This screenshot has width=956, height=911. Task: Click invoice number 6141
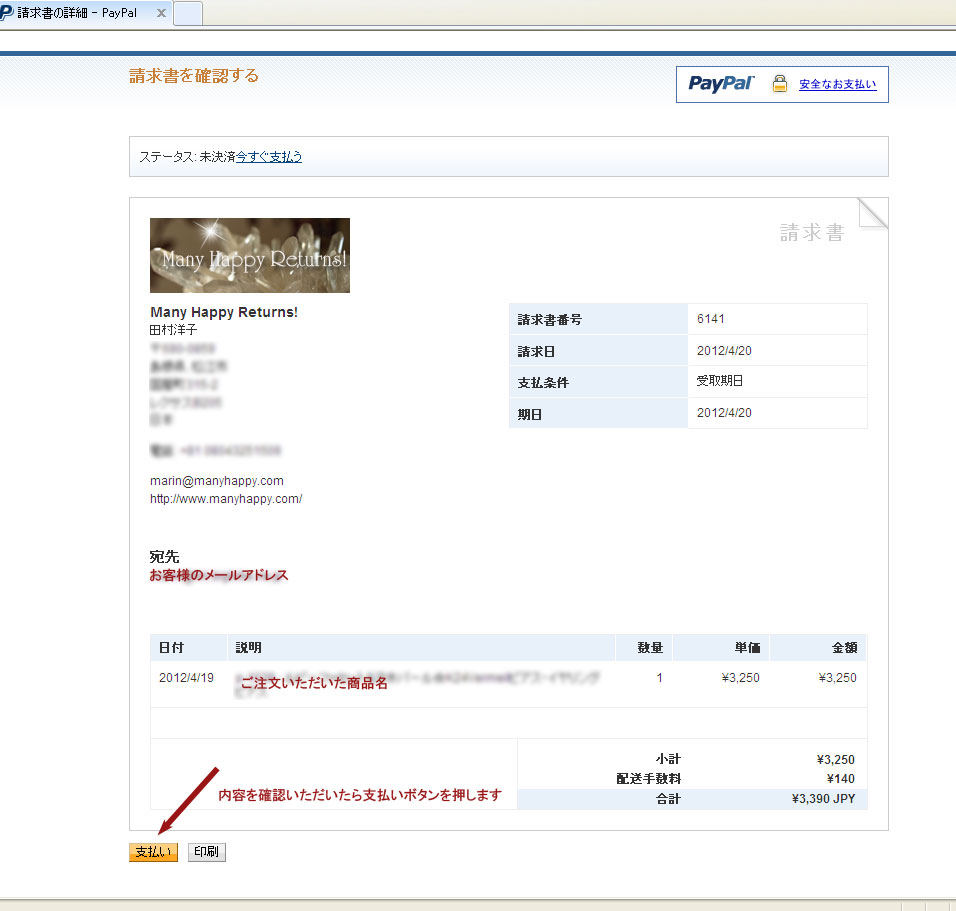(711, 319)
